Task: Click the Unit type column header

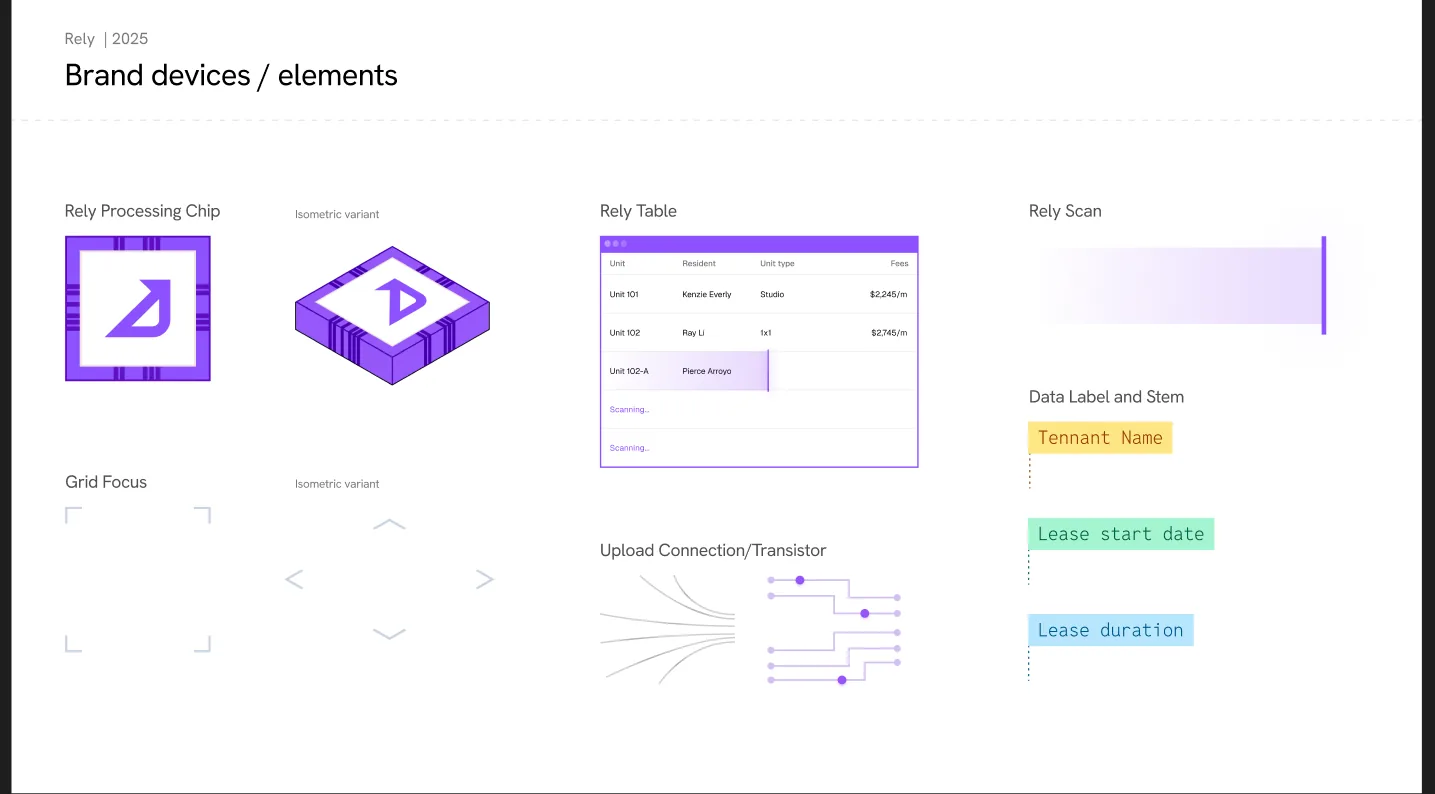Action: 777,264
